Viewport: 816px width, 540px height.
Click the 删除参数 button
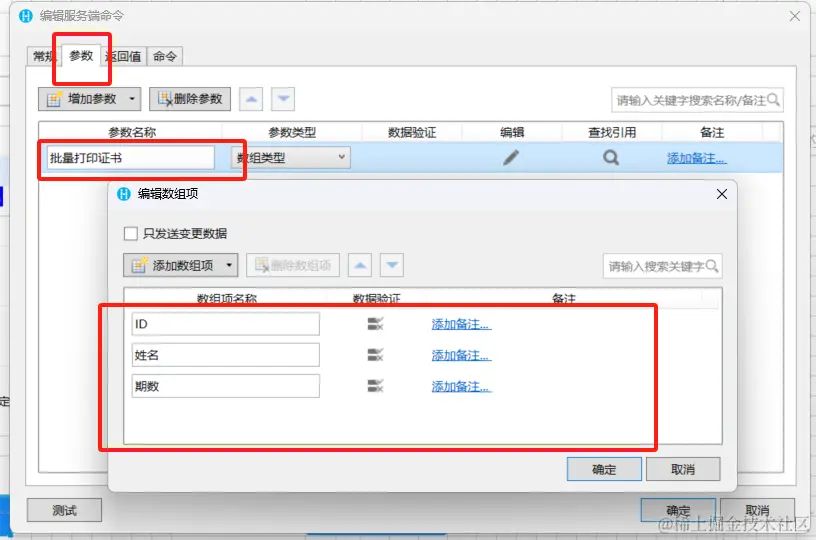pos(190,99)
